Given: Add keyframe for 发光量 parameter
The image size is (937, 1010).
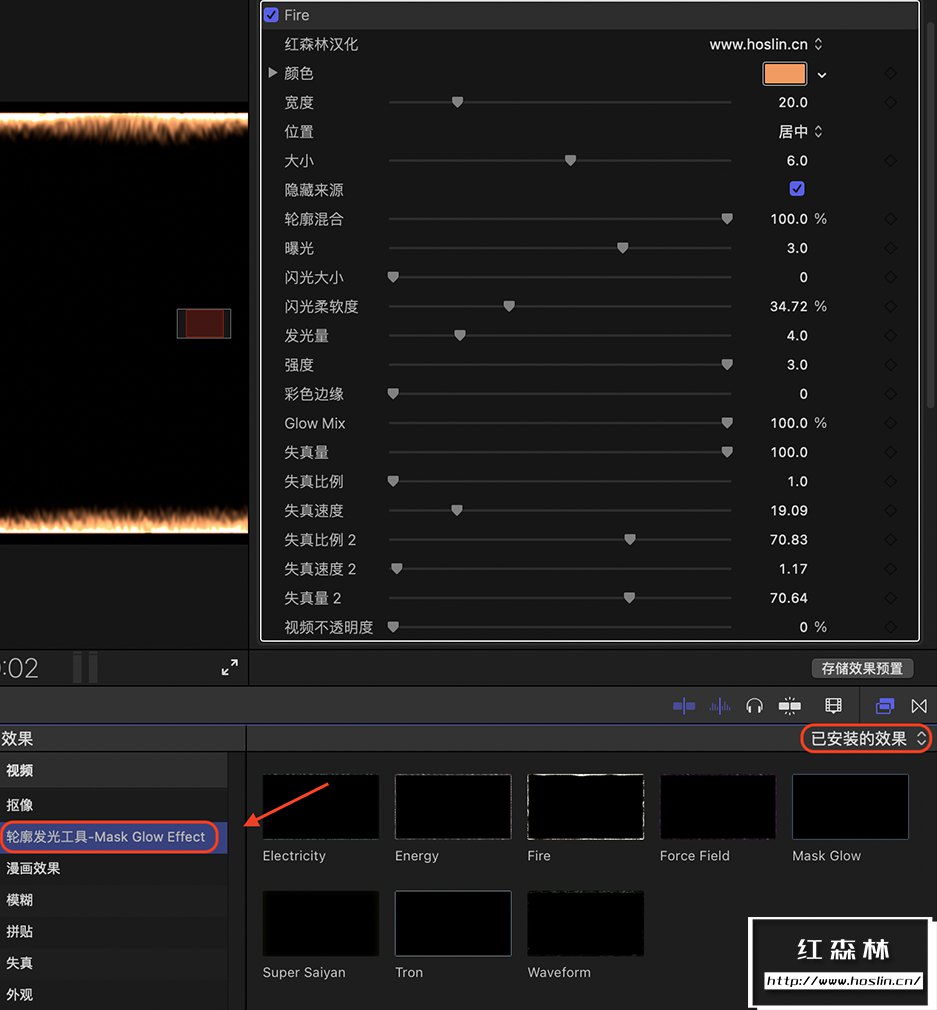Looking at the screenshot, I should coord(891,336).
